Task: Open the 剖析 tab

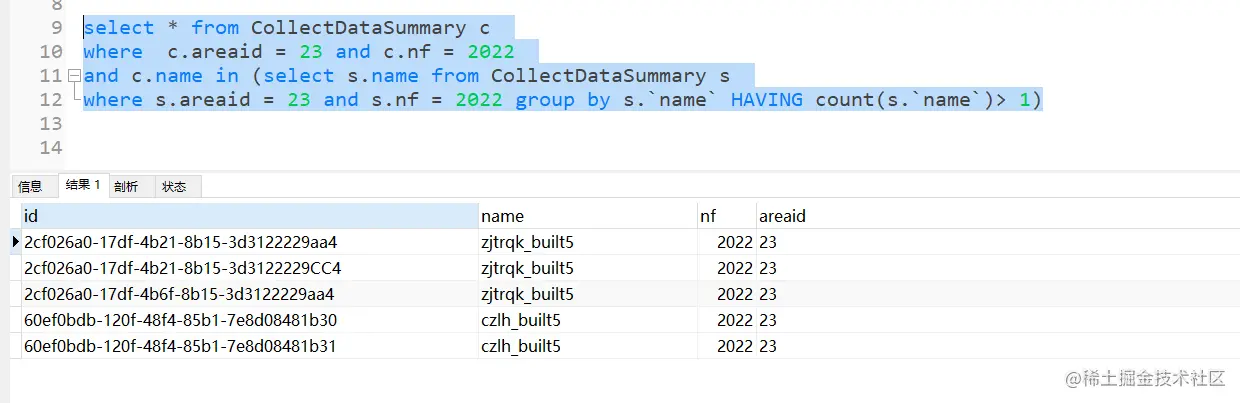Action: (x=126, y=186)
